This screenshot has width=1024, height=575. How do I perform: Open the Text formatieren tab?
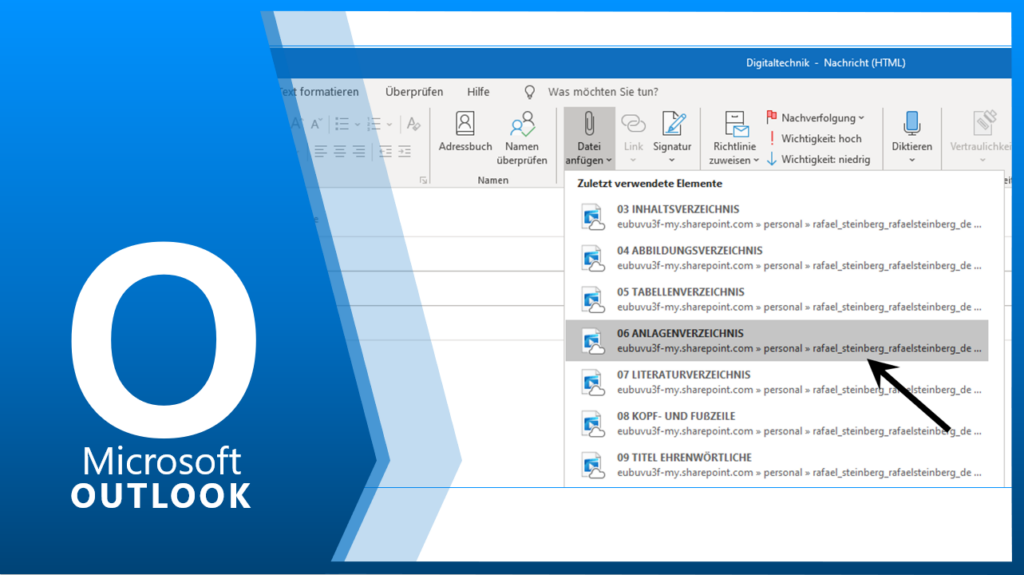(x=319, y=92)
